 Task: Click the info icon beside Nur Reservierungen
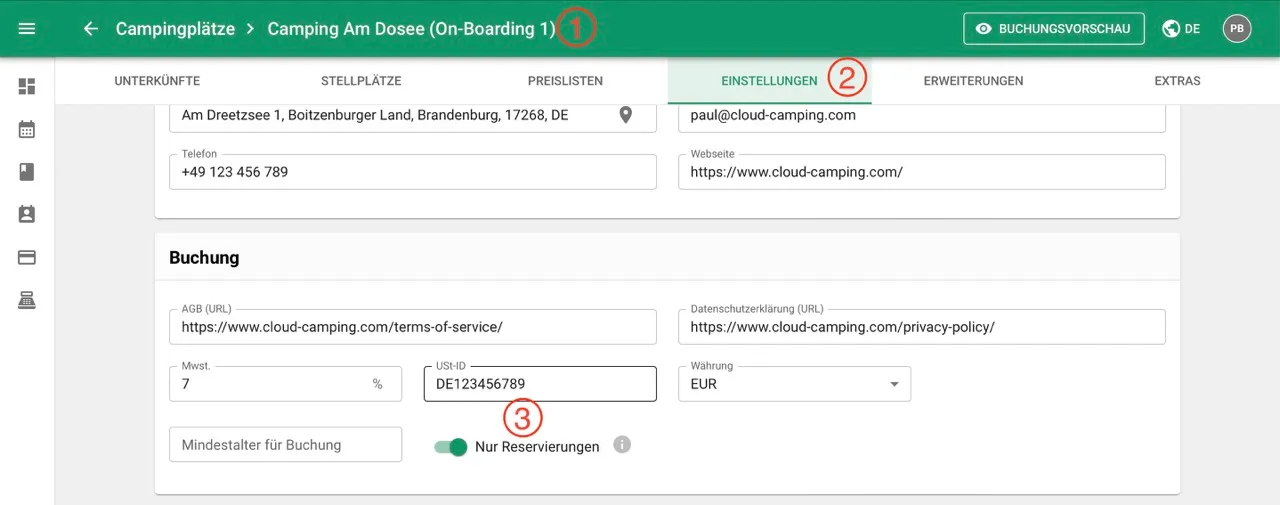tap(622, 445)
